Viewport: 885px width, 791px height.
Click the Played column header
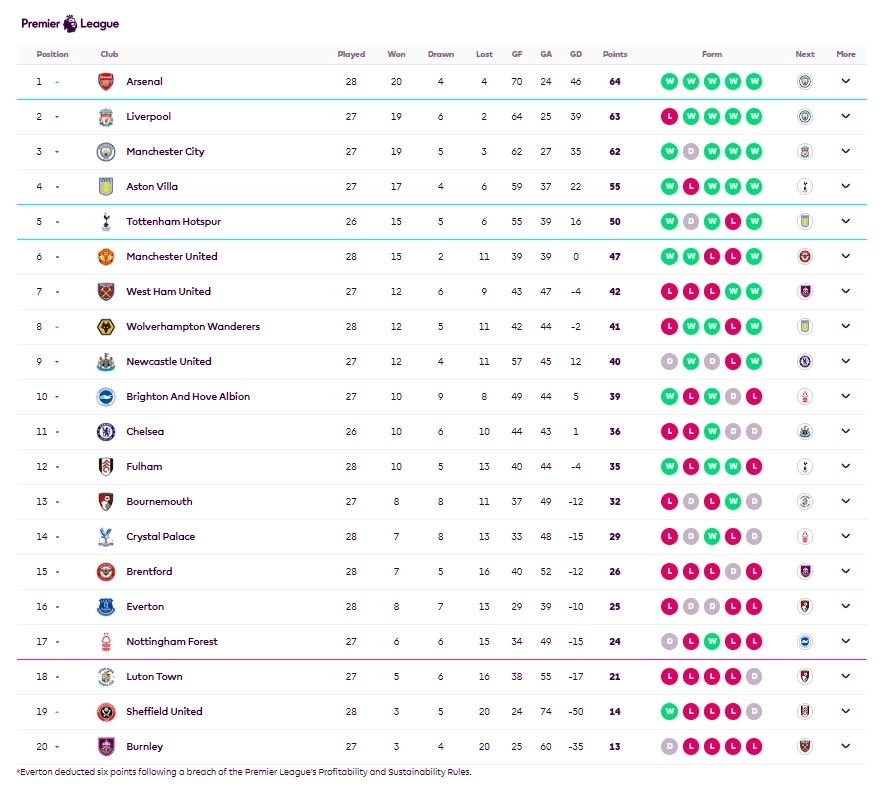pyautogui.click(x=351, y=54)
